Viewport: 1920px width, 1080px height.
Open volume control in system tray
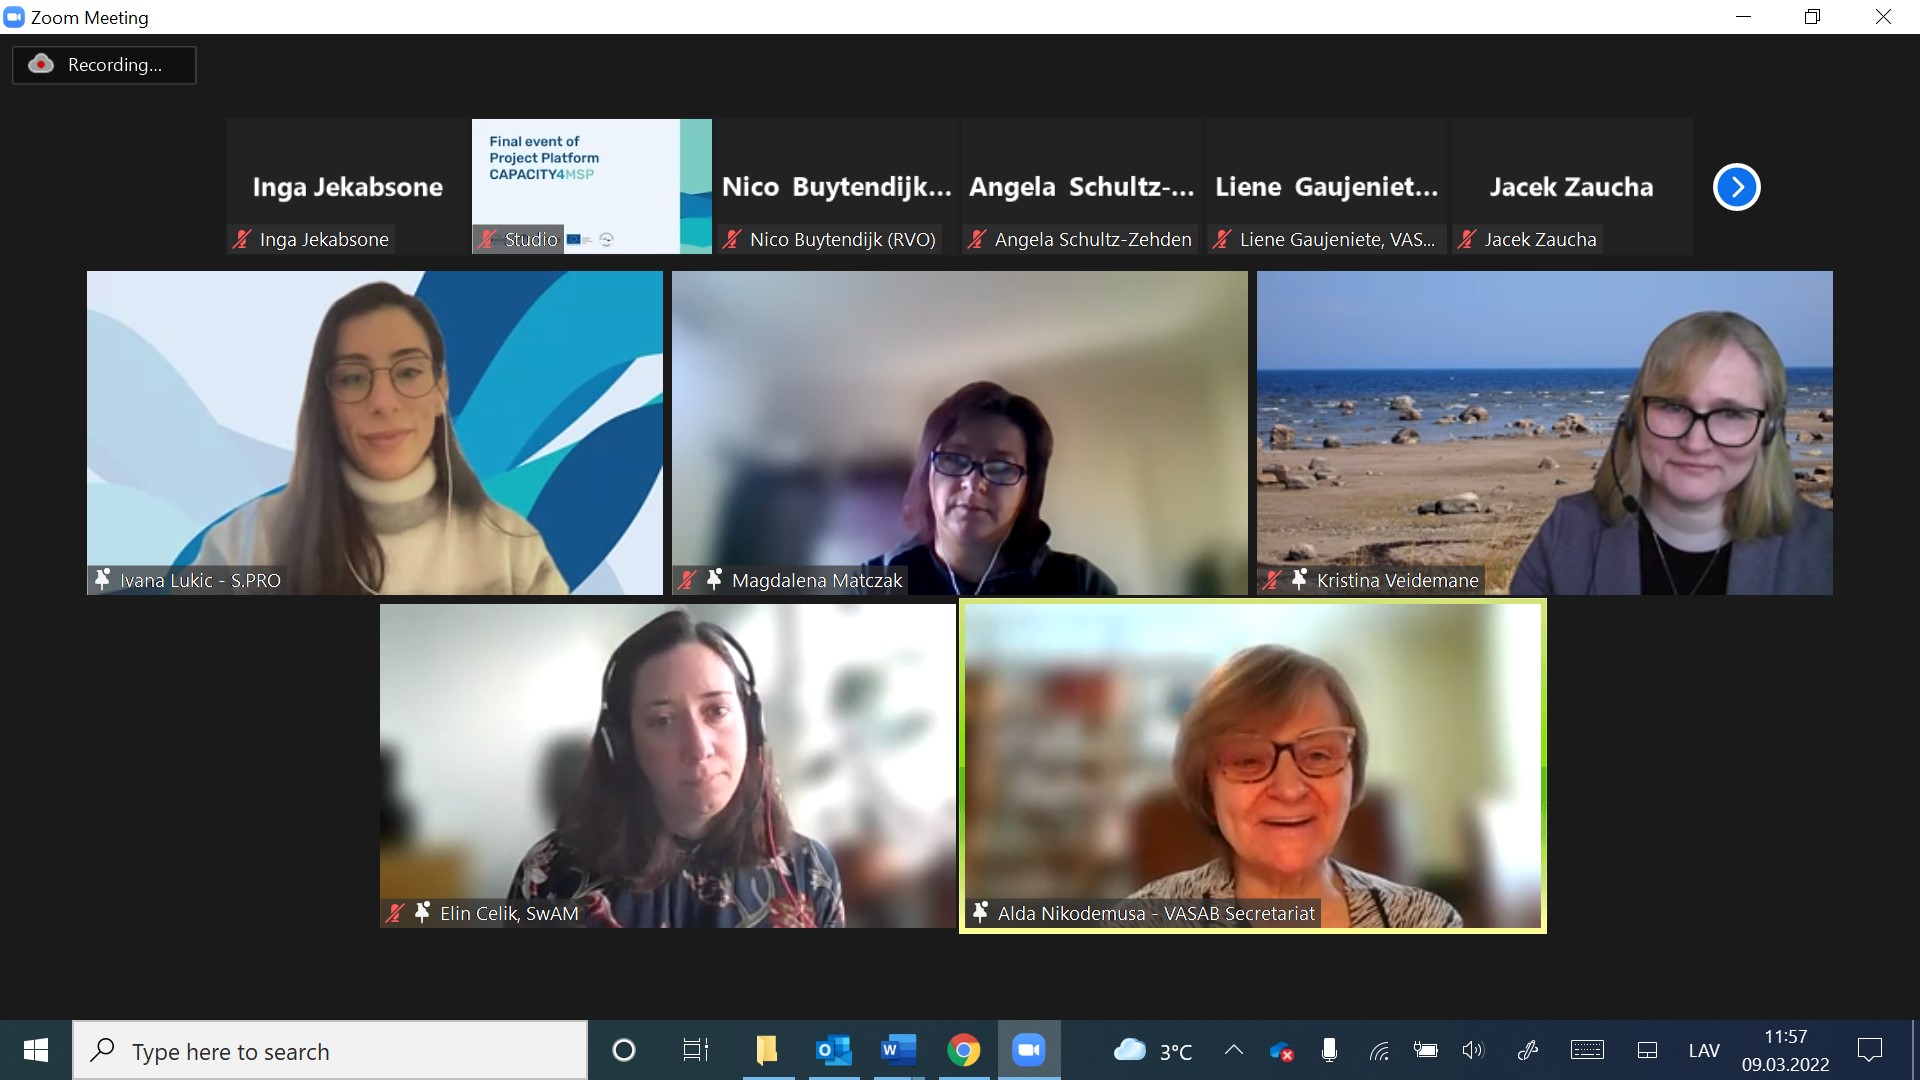tap(1473, 1050)
